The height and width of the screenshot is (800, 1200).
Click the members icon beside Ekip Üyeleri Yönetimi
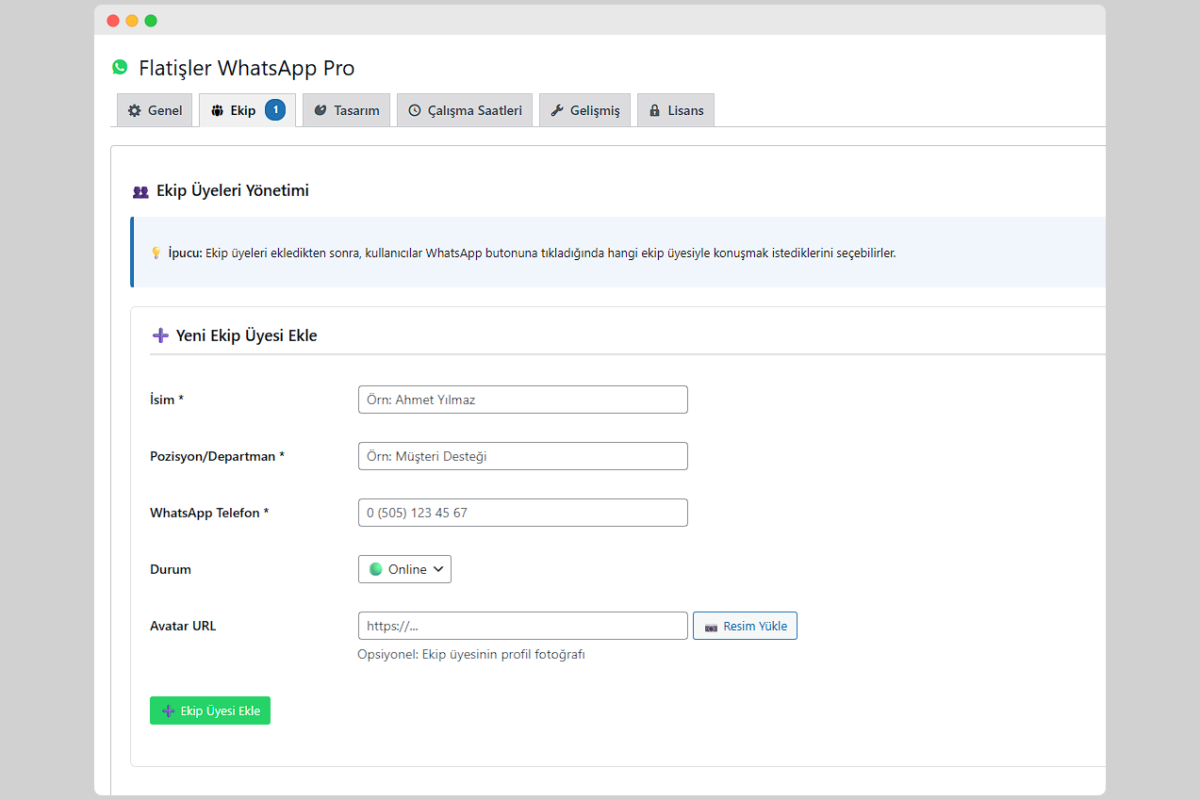(140, 190)
